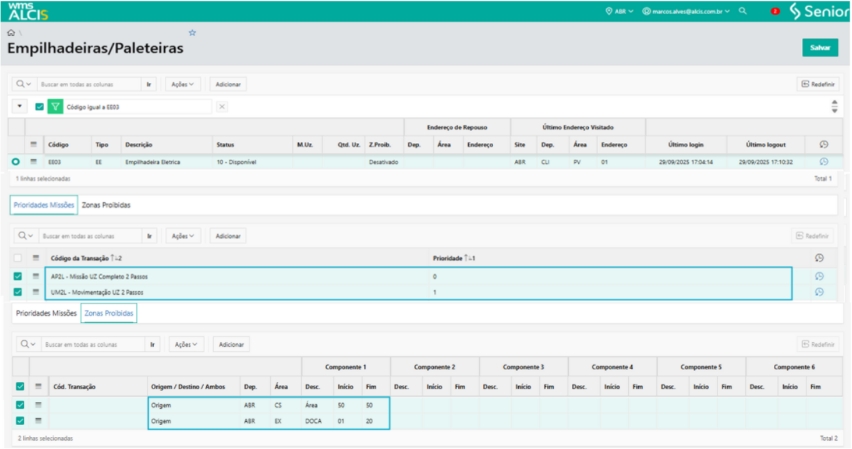
Task: Sort by Prioridade column header
Action: pyautogui.click(x=454, y=258)
